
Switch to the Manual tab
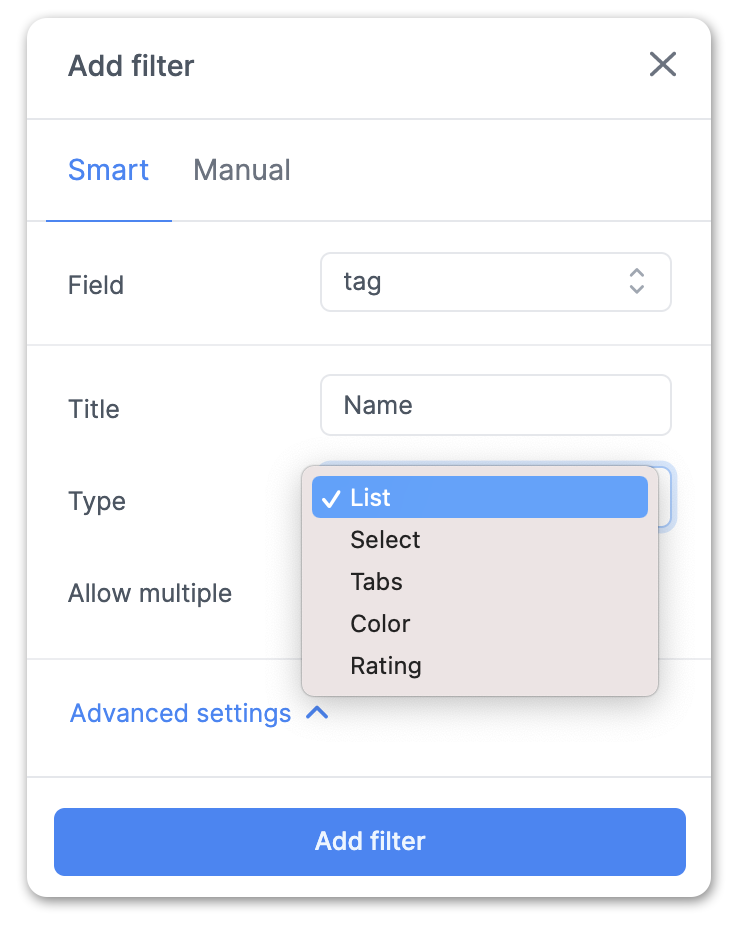(242, 170)
